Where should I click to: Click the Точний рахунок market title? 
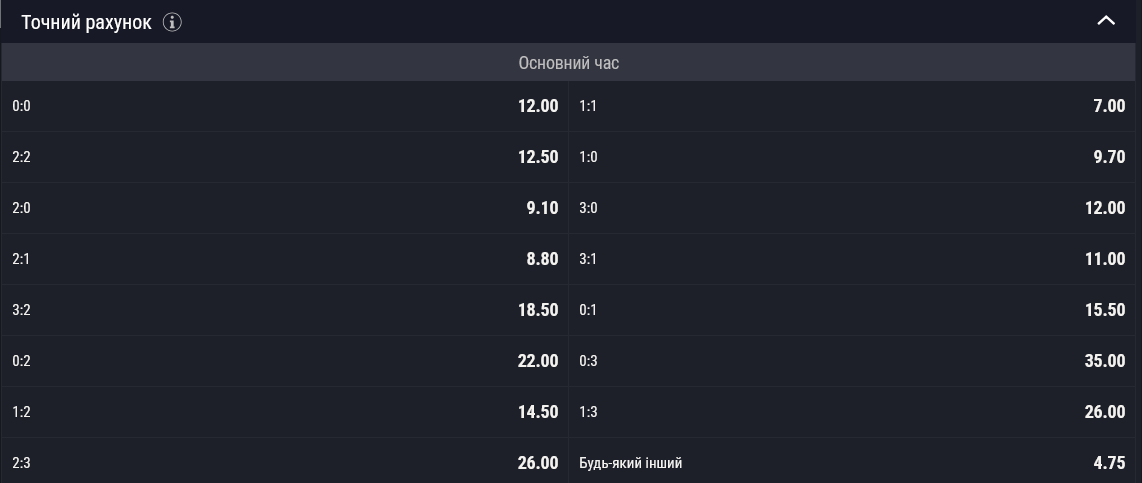point(86,22)
